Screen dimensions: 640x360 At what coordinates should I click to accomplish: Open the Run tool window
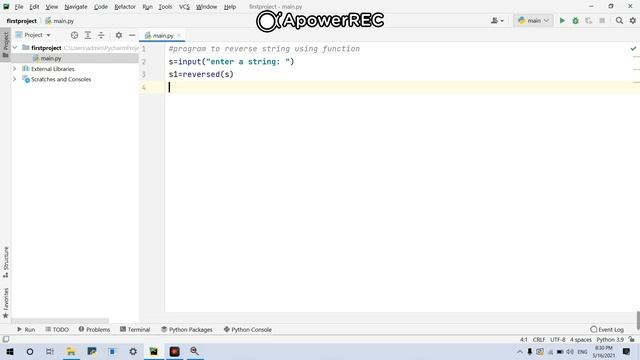26,329
